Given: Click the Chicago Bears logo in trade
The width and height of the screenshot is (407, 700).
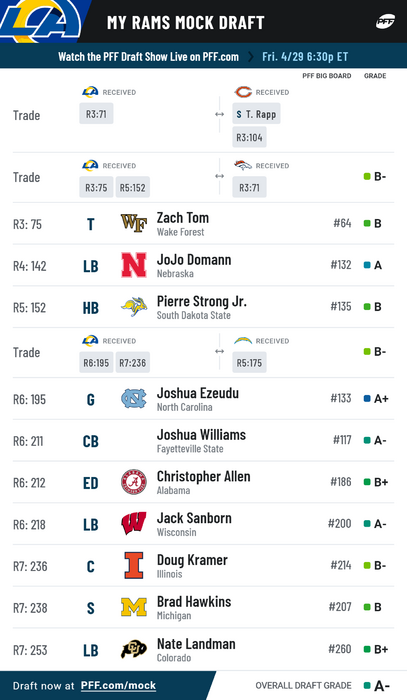Looking at the screenshot, I should point(243,92).
